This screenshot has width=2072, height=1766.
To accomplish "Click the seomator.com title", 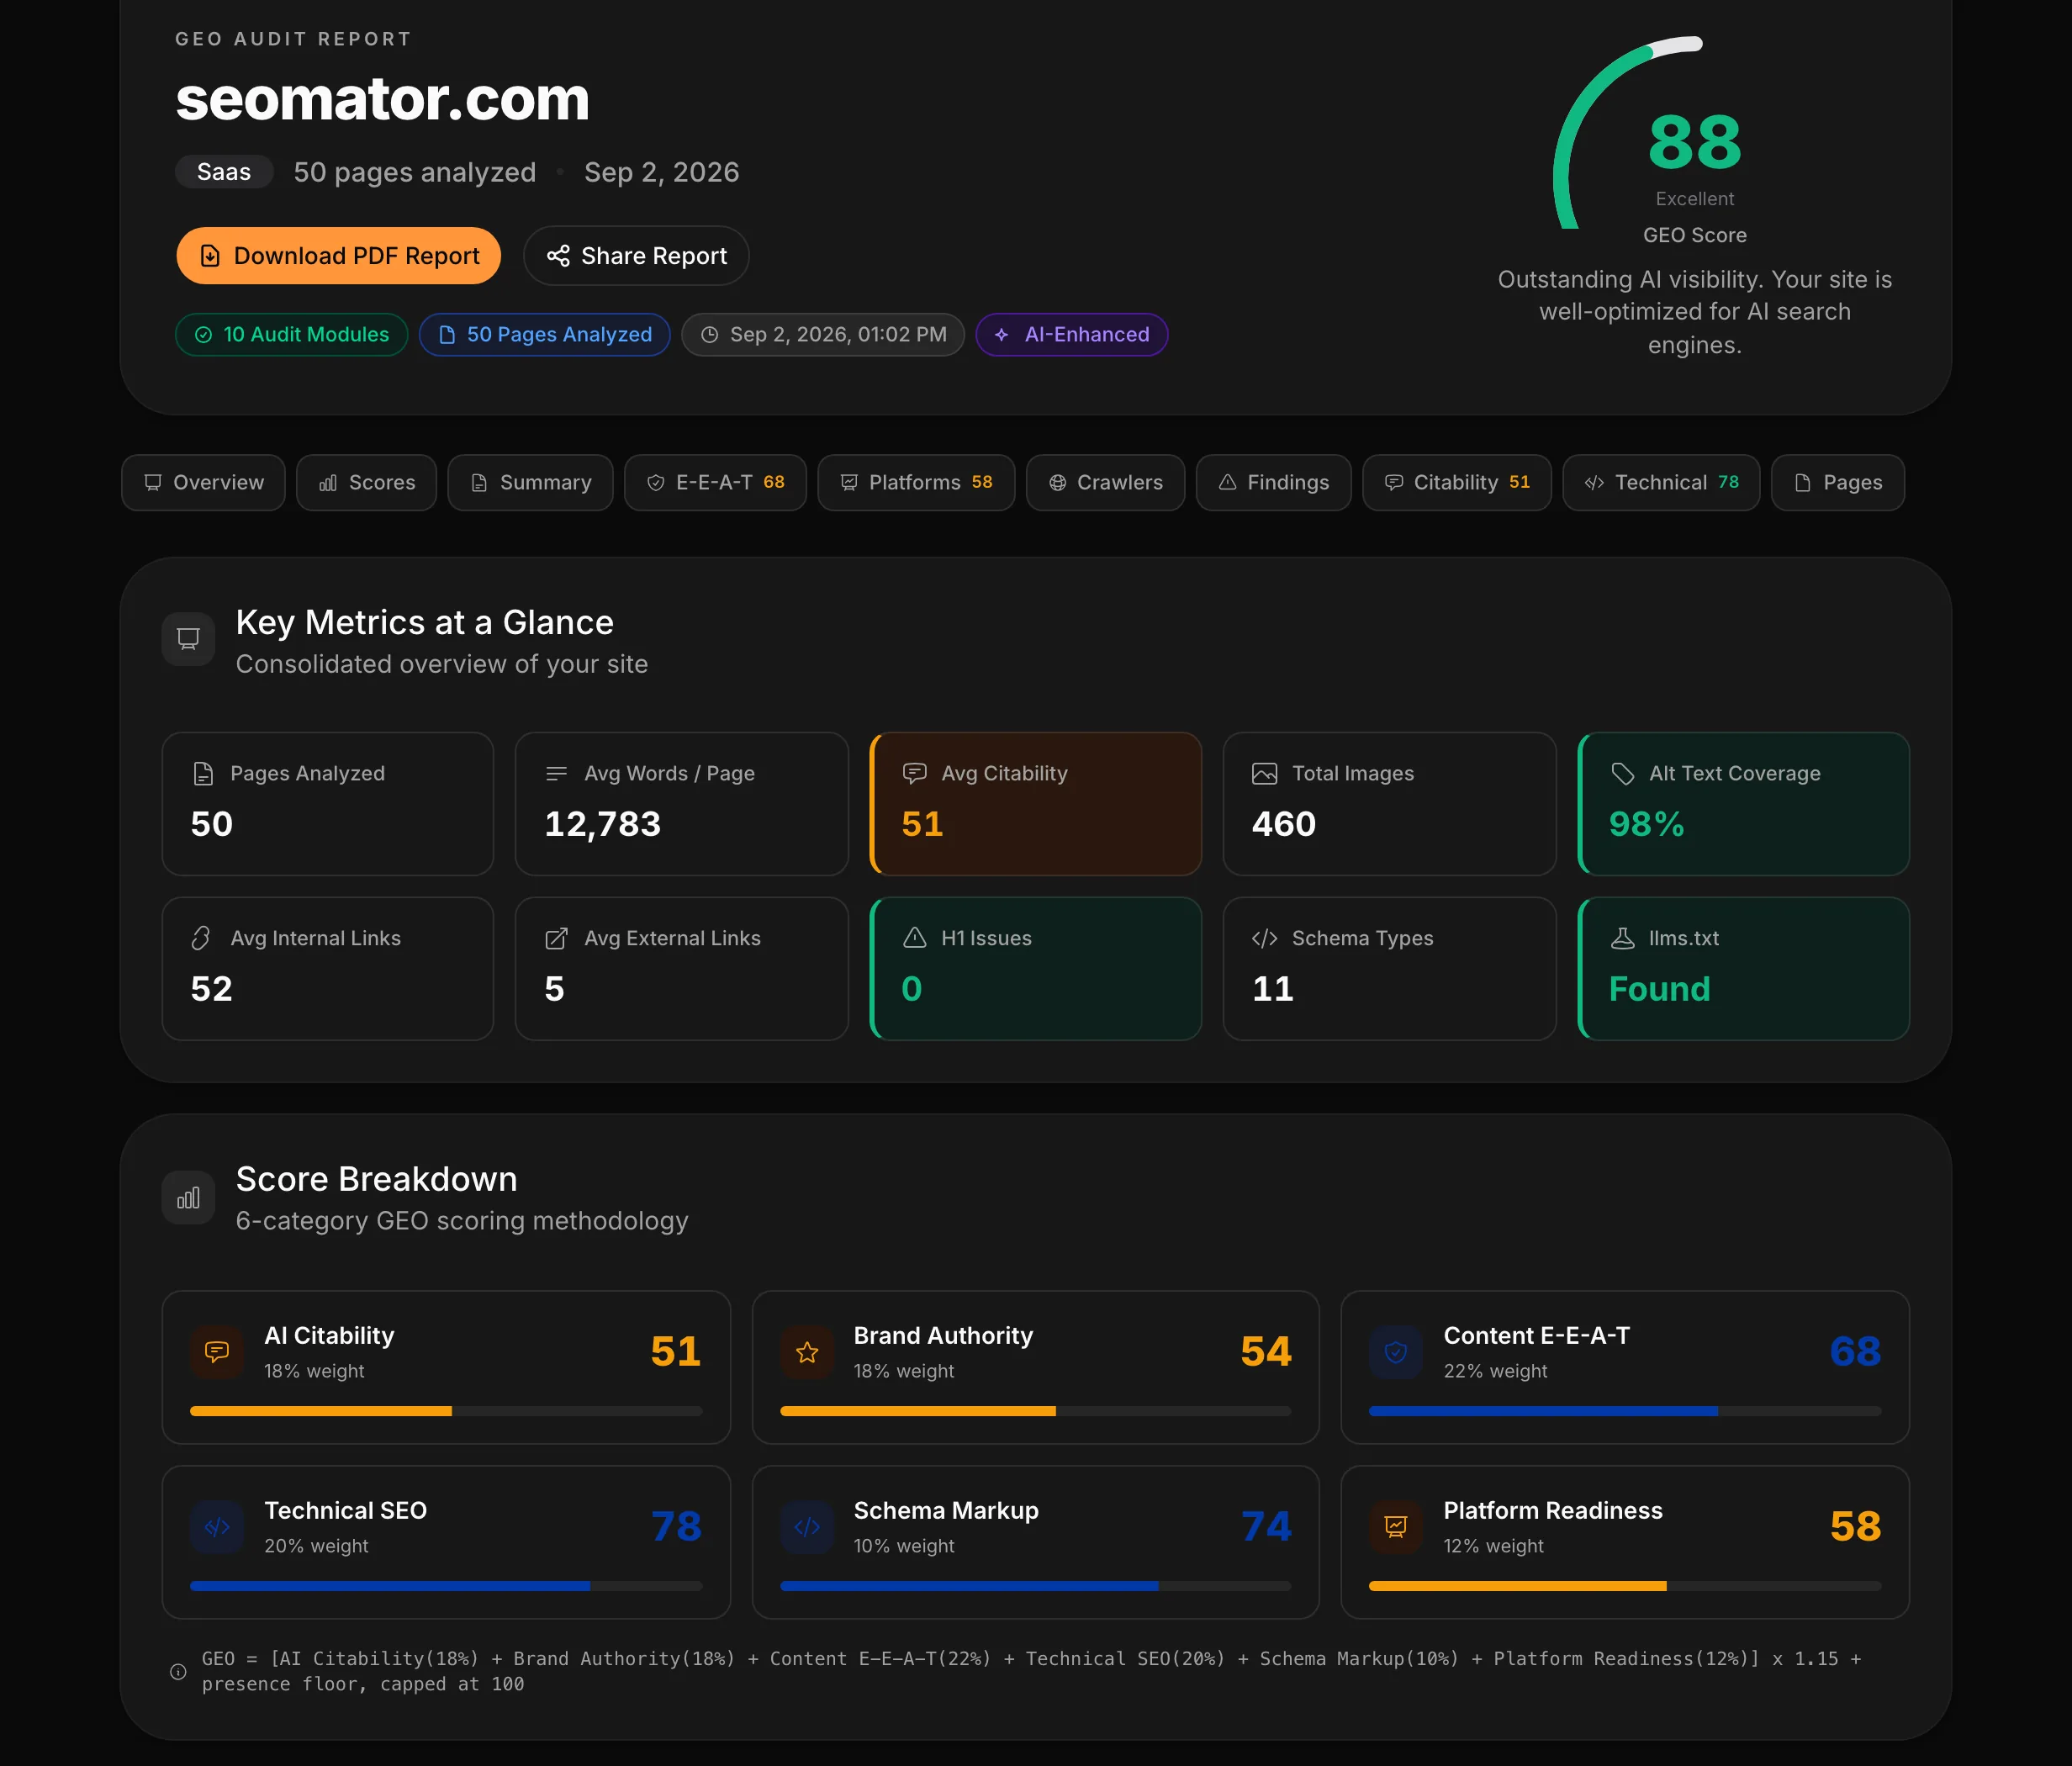I will click(x=382, y=99).
